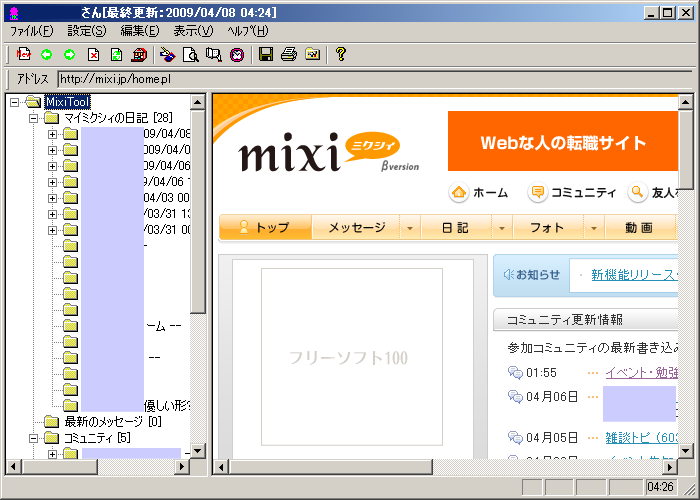This screenshot has width=700, height=500.
Task: Open the 編集(E) menu
Action: 140,31
